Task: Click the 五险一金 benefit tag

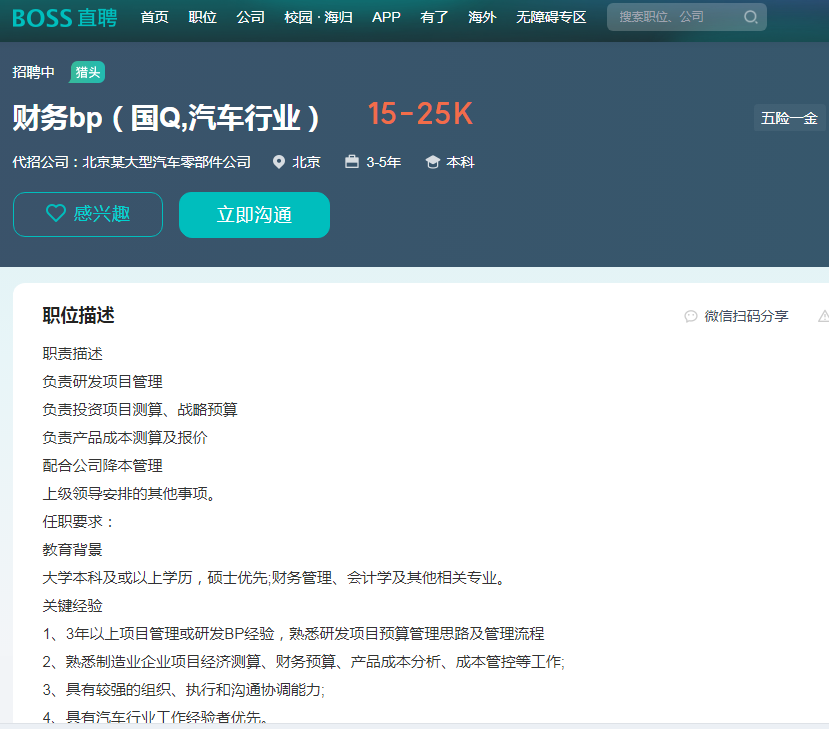Action: pyautogui.click(x=789, y=118)
